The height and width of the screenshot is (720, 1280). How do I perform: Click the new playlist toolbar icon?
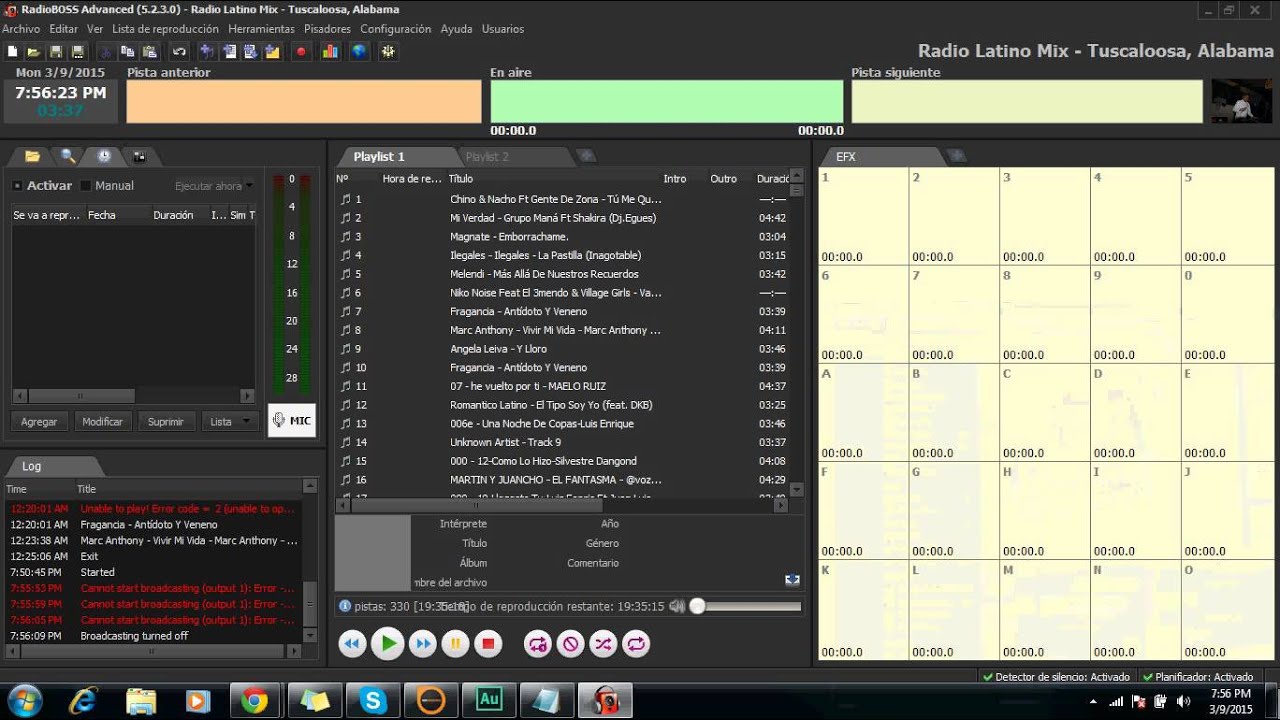coord(12,51)
